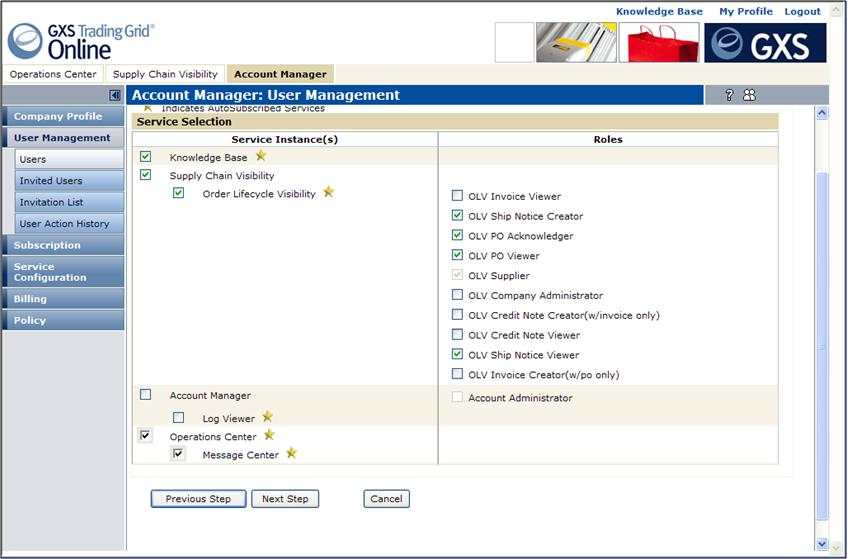Select the Account Manager tab
The image size is (848, 559).
coord(280,74)
